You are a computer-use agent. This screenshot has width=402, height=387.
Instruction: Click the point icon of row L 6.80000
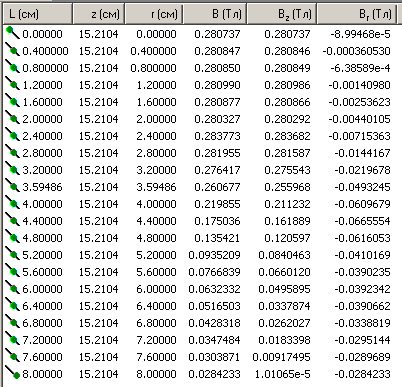pos(12,322)
